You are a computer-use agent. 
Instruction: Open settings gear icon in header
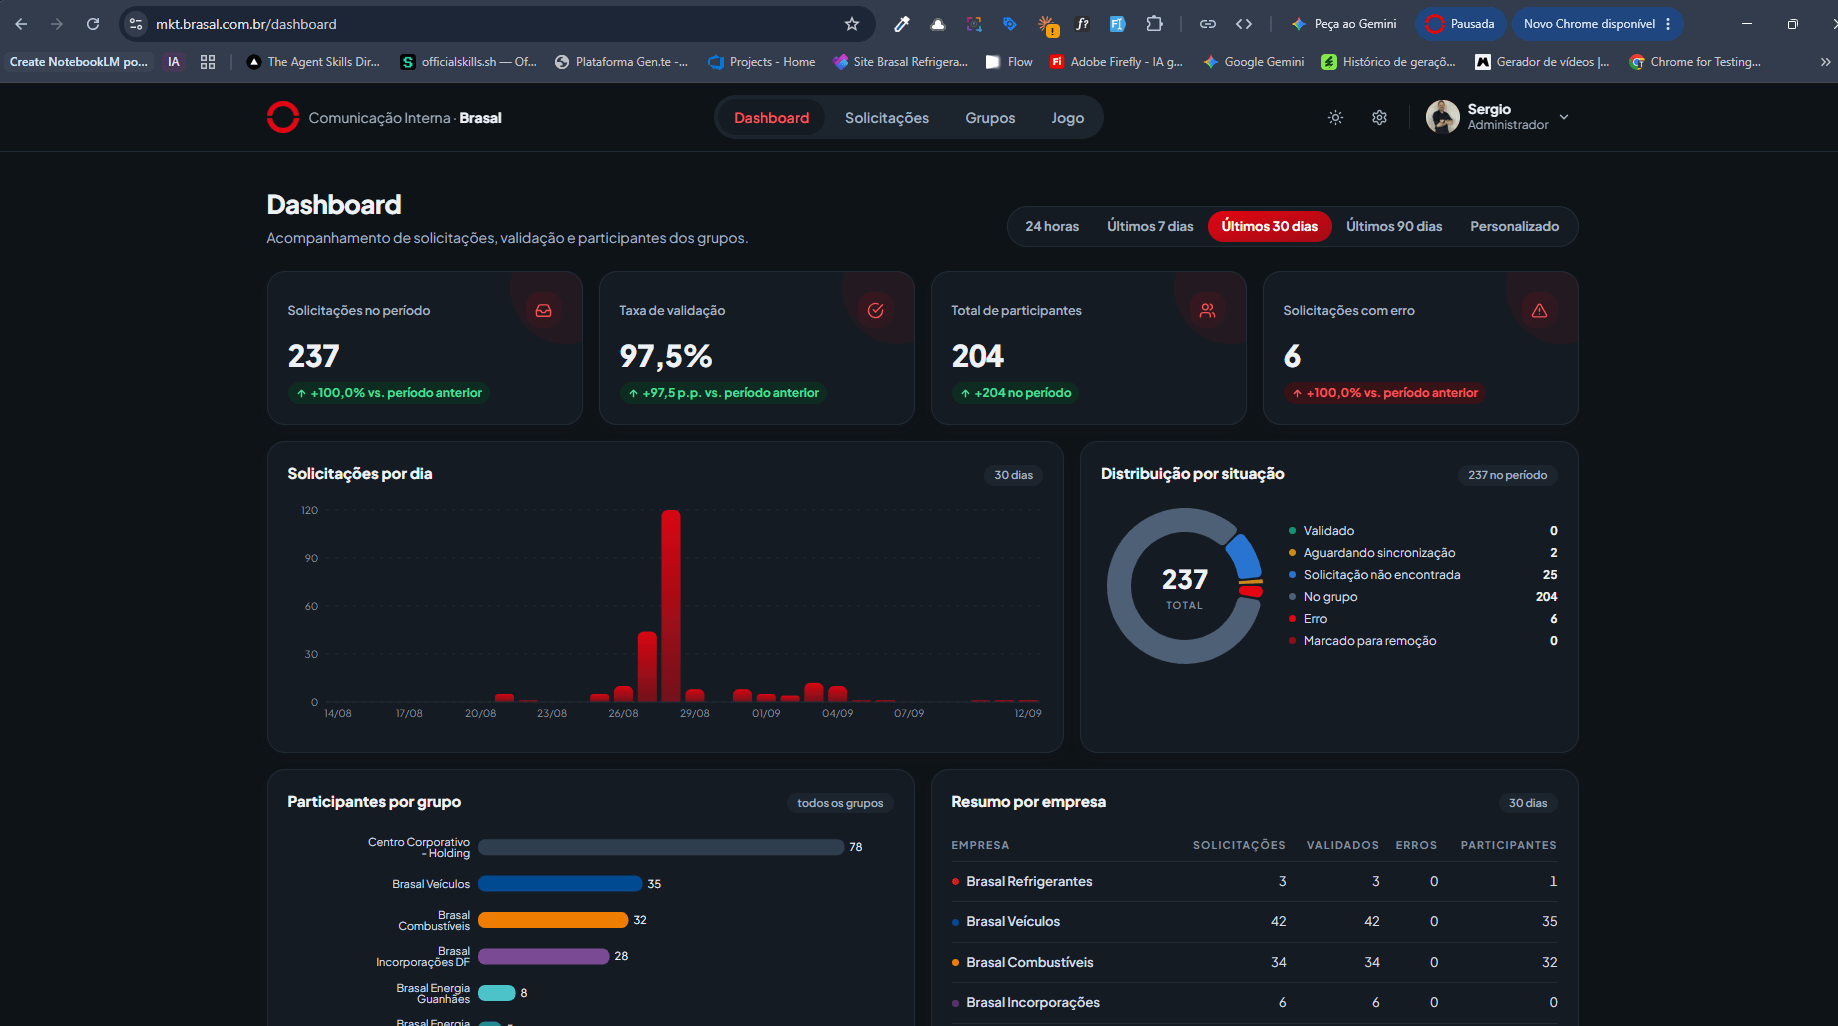[x=1379, y=118]
